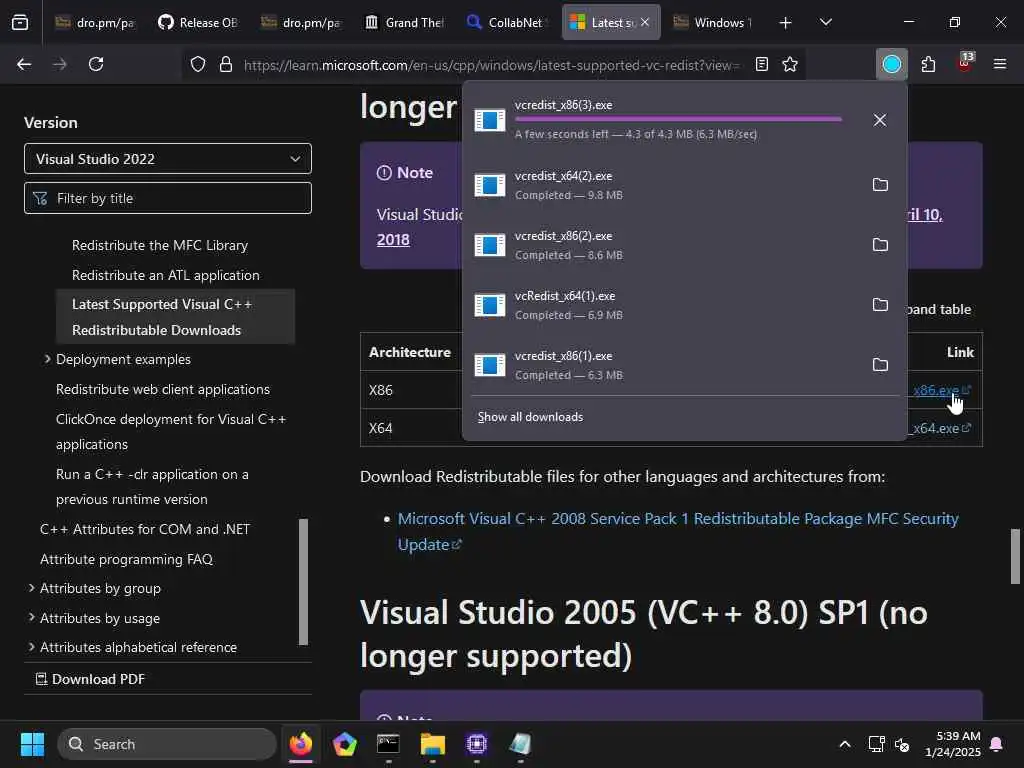
Task: Select Latest Supported Visual C++ Redistributable Downloads
Action: coord(175,317)
